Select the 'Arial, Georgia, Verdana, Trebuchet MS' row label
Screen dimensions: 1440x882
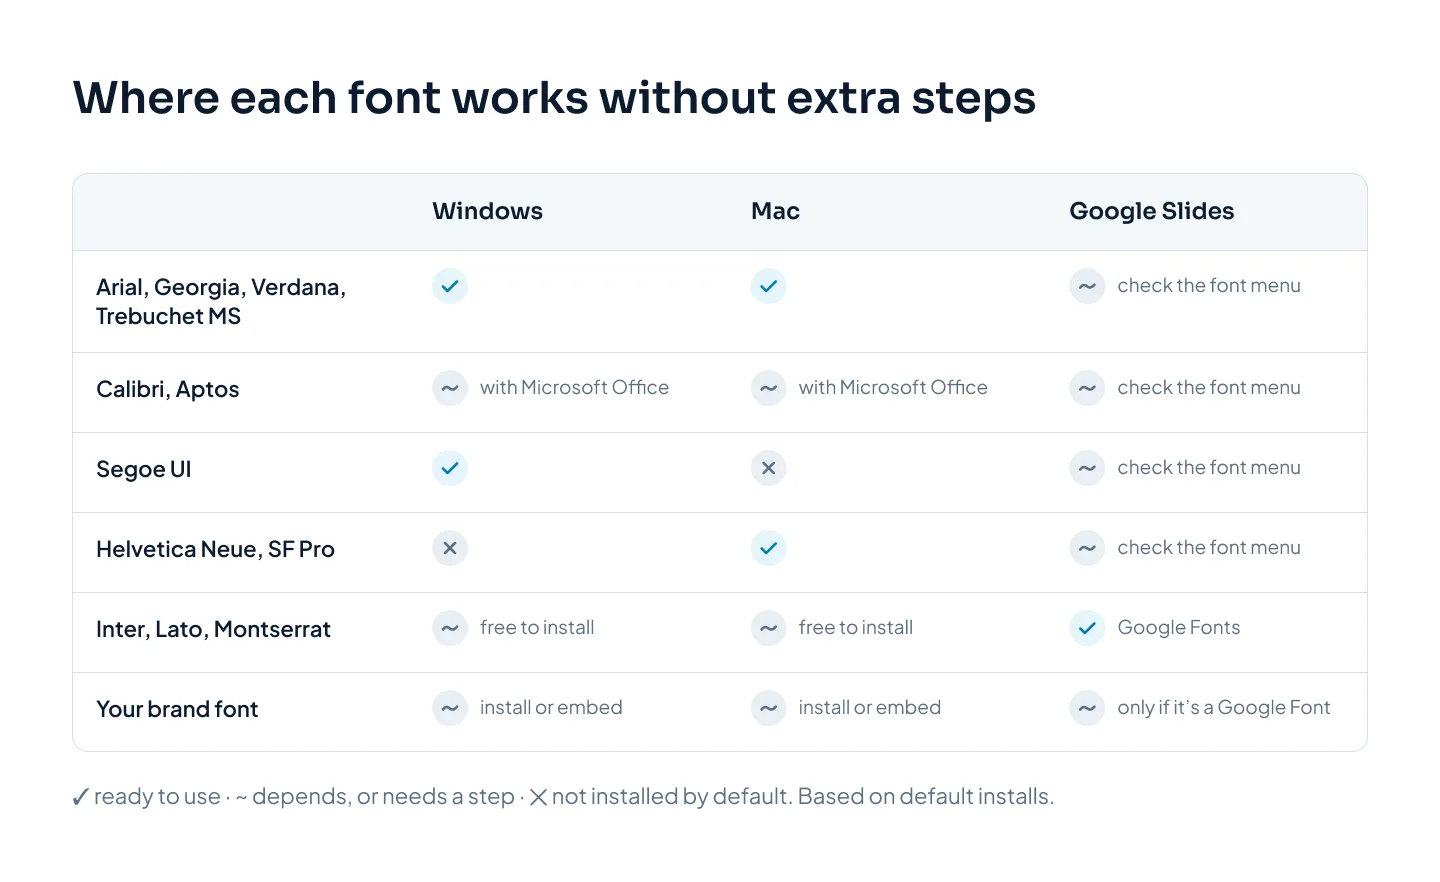[x=221, y=301]
